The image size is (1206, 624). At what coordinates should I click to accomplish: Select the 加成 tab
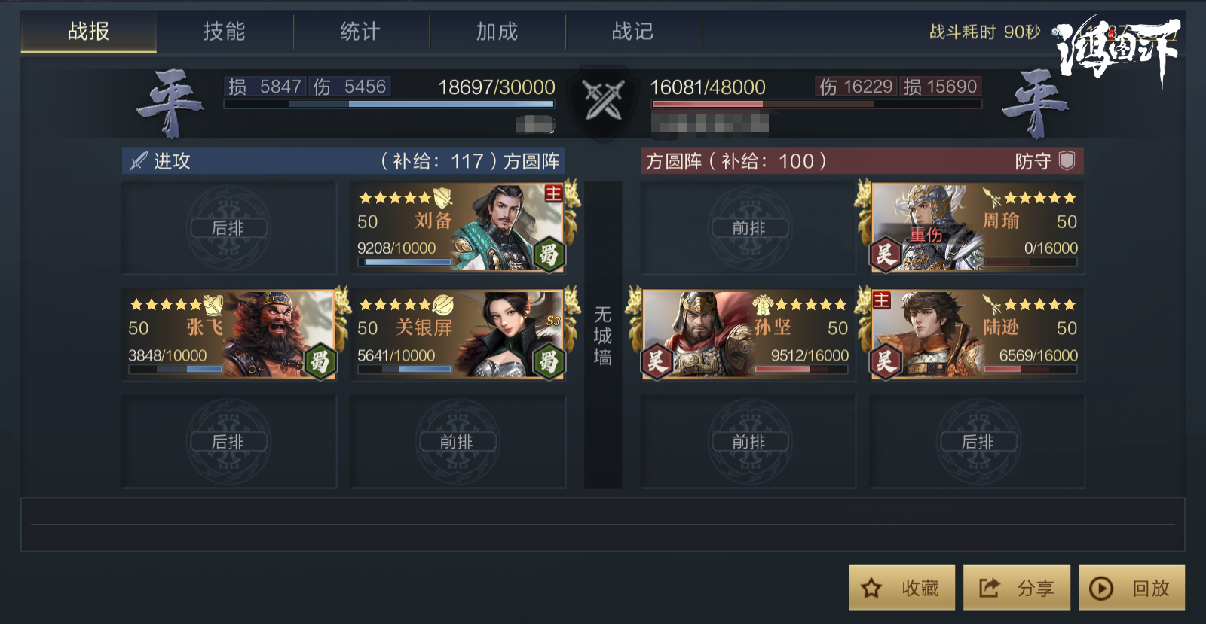pyautogui.click(x=497, y=31)
